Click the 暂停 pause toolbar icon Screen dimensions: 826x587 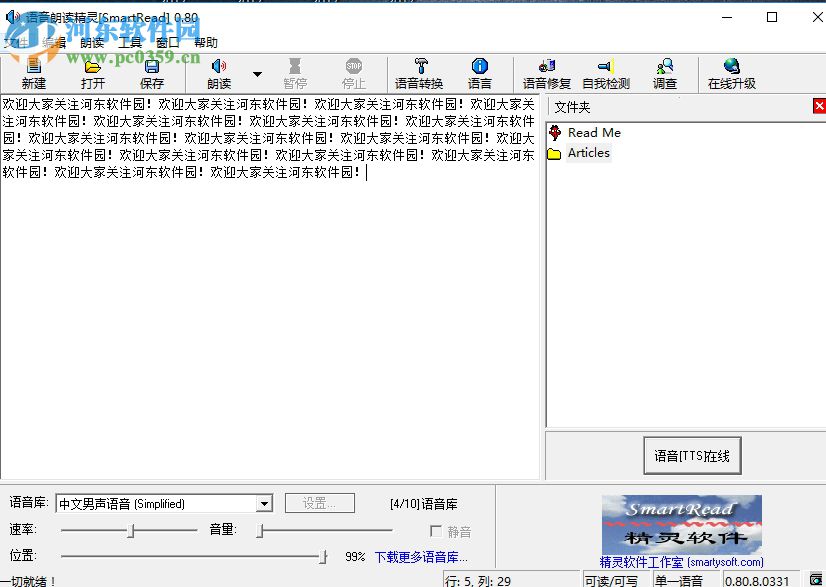(x=295, y=73)
